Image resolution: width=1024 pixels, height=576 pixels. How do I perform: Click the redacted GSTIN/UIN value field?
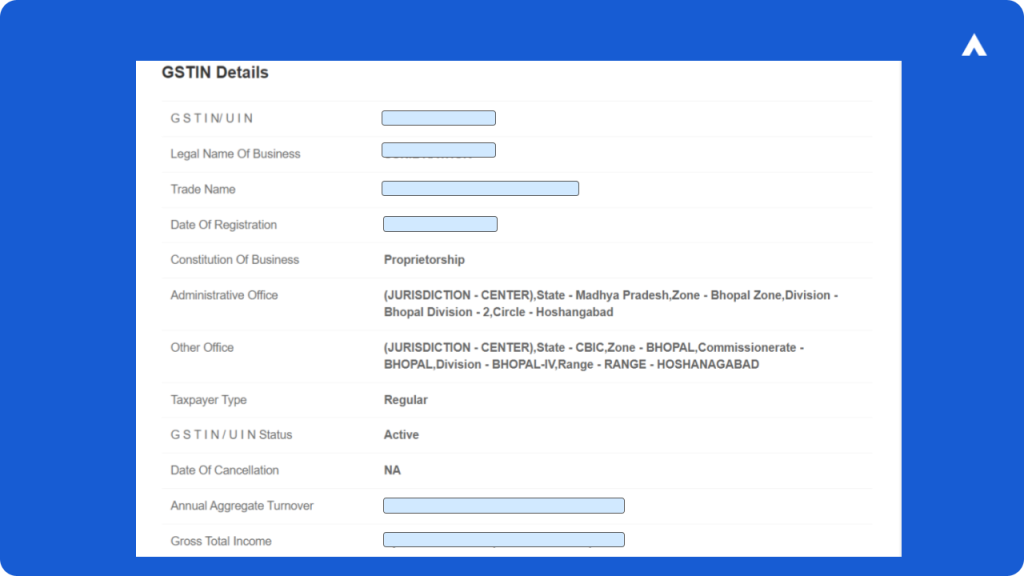[438, 118]
